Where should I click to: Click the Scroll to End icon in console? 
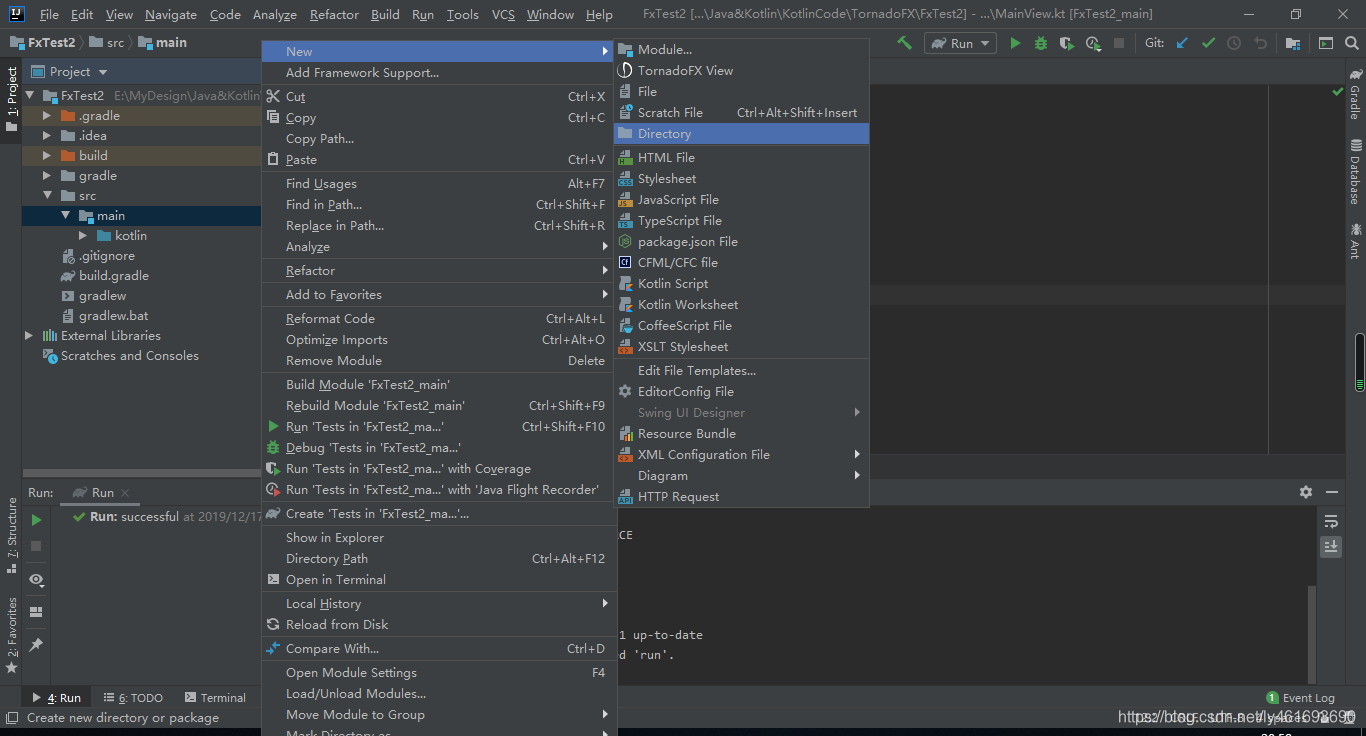point(1330,547)
